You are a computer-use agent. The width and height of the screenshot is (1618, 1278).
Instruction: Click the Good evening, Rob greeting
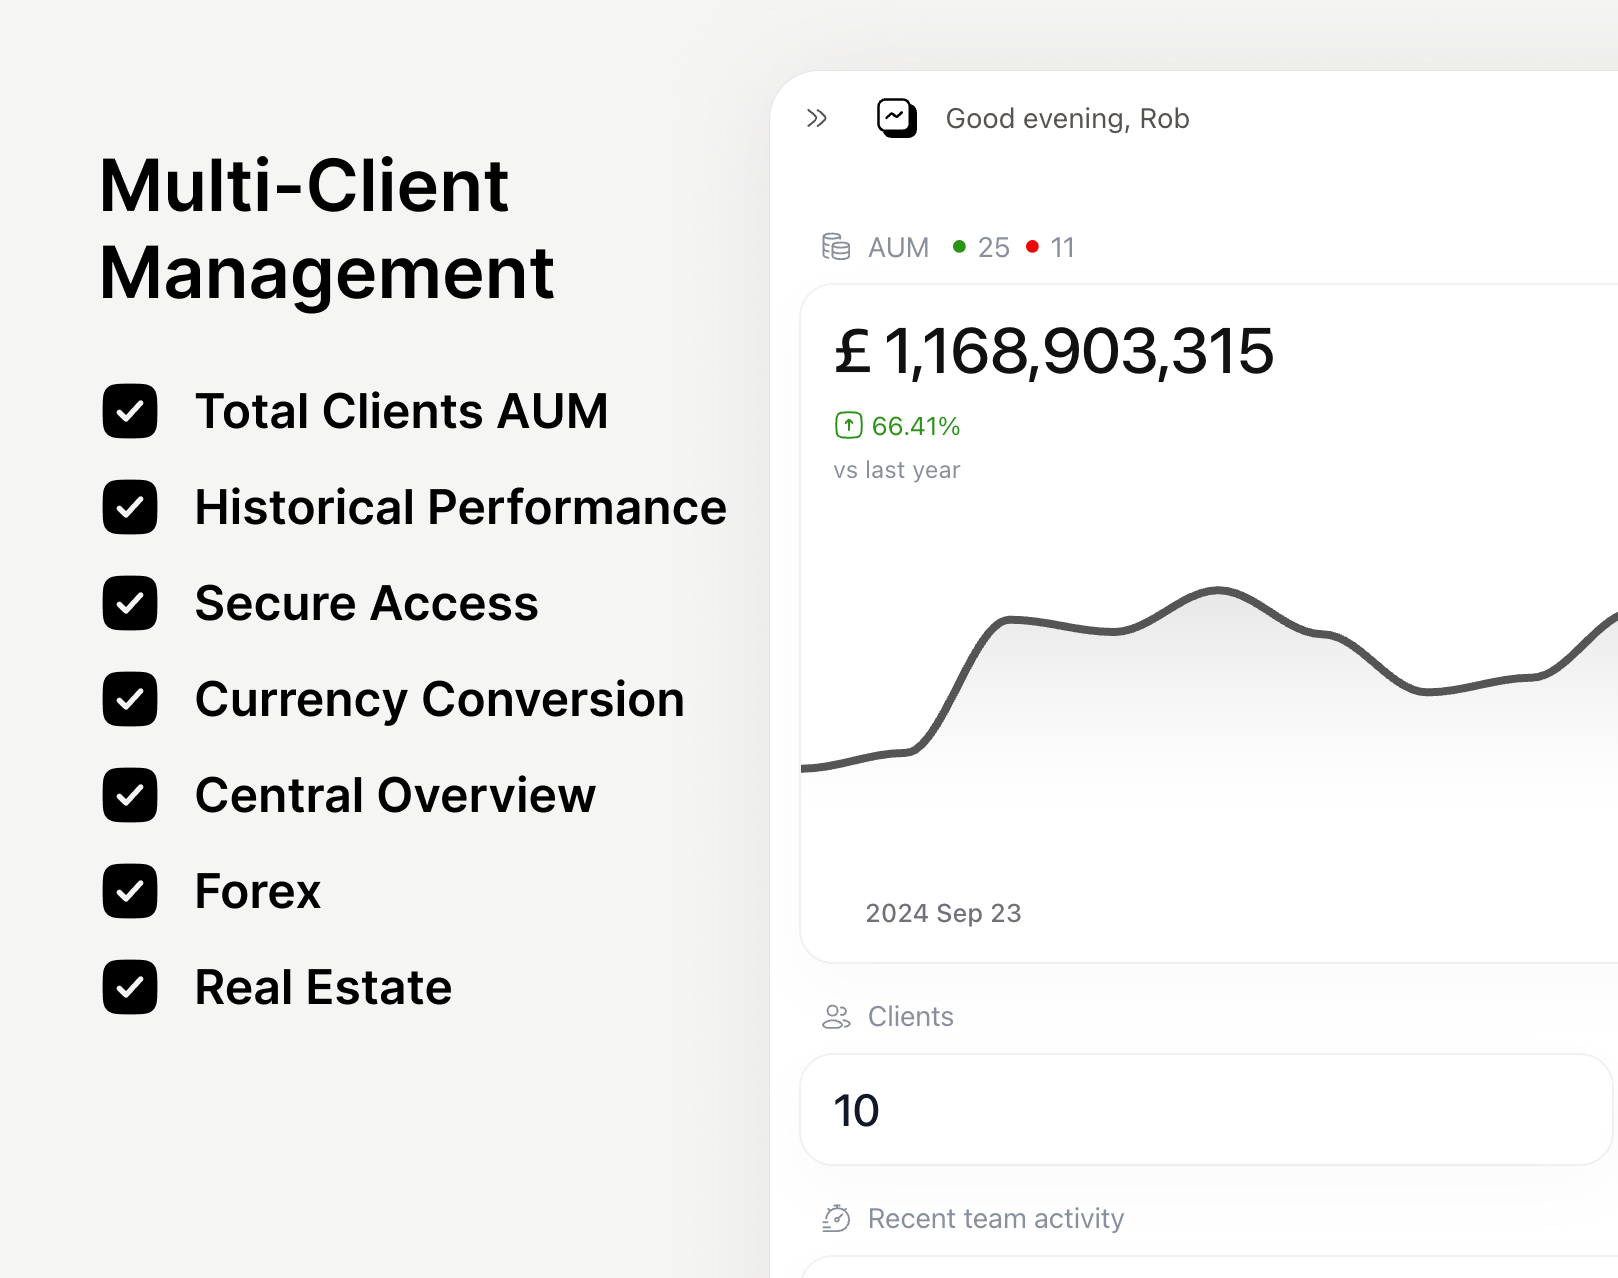(1068, 118)
